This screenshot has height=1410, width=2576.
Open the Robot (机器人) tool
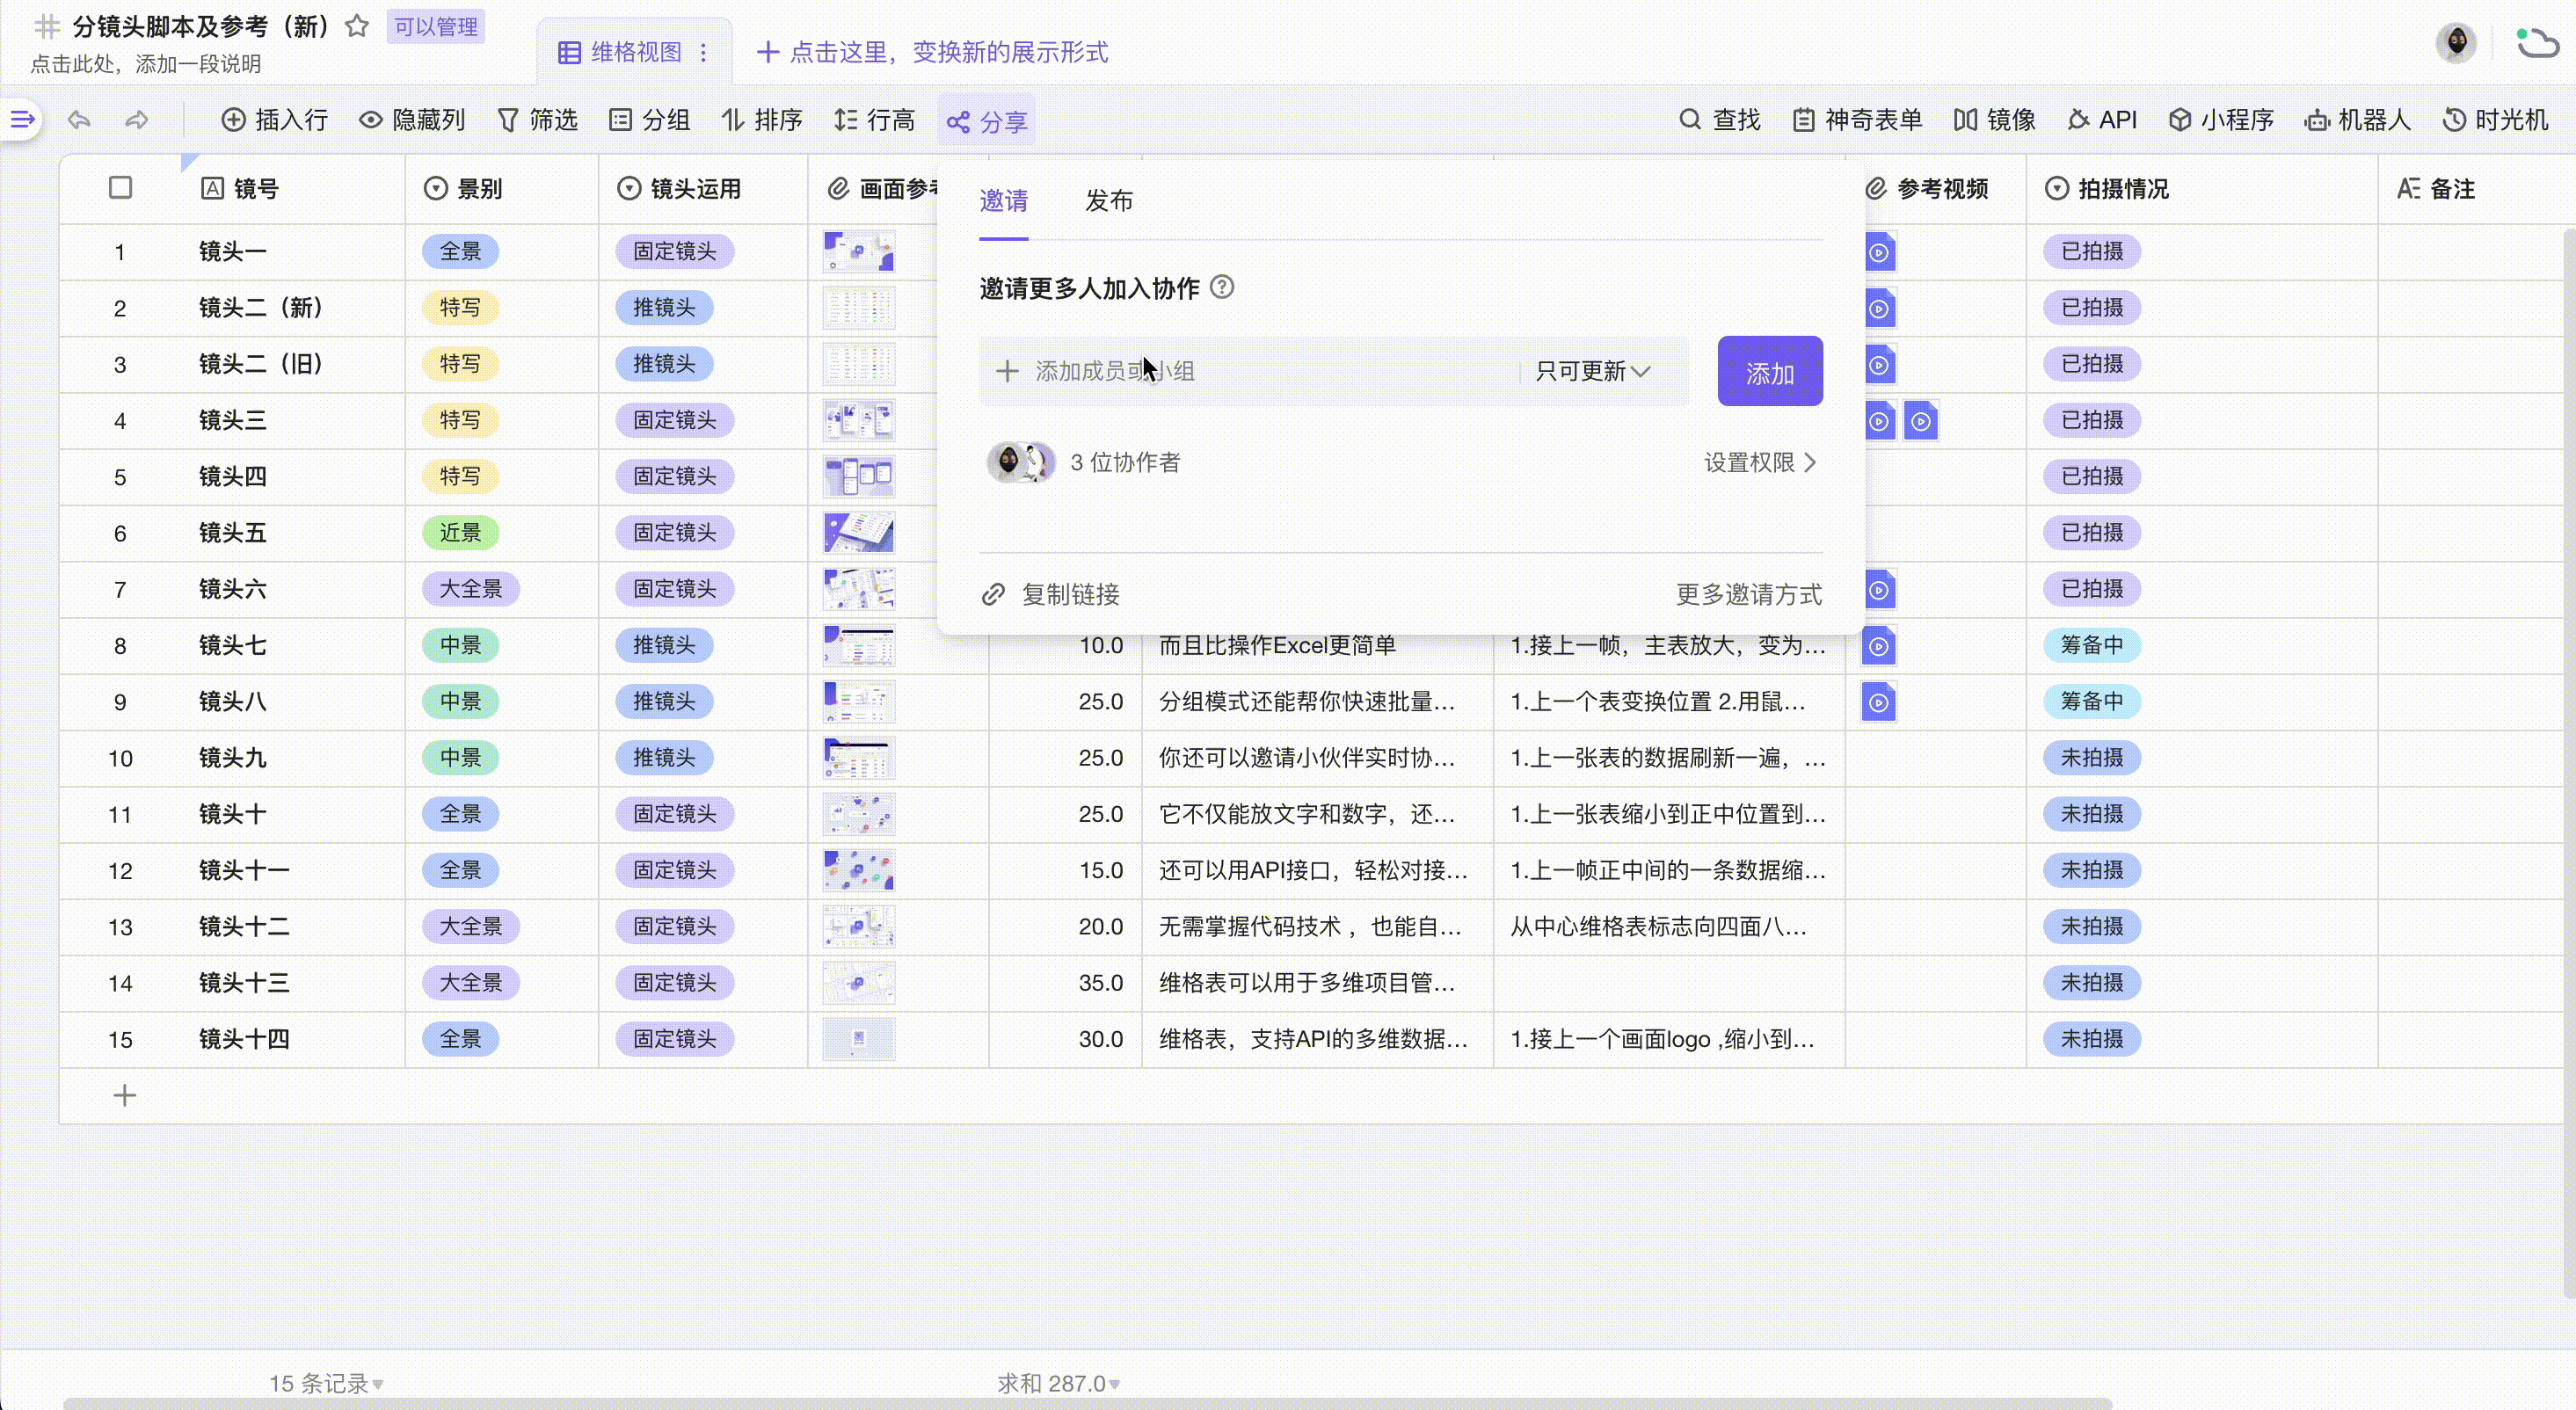(x=2357, y=120)
